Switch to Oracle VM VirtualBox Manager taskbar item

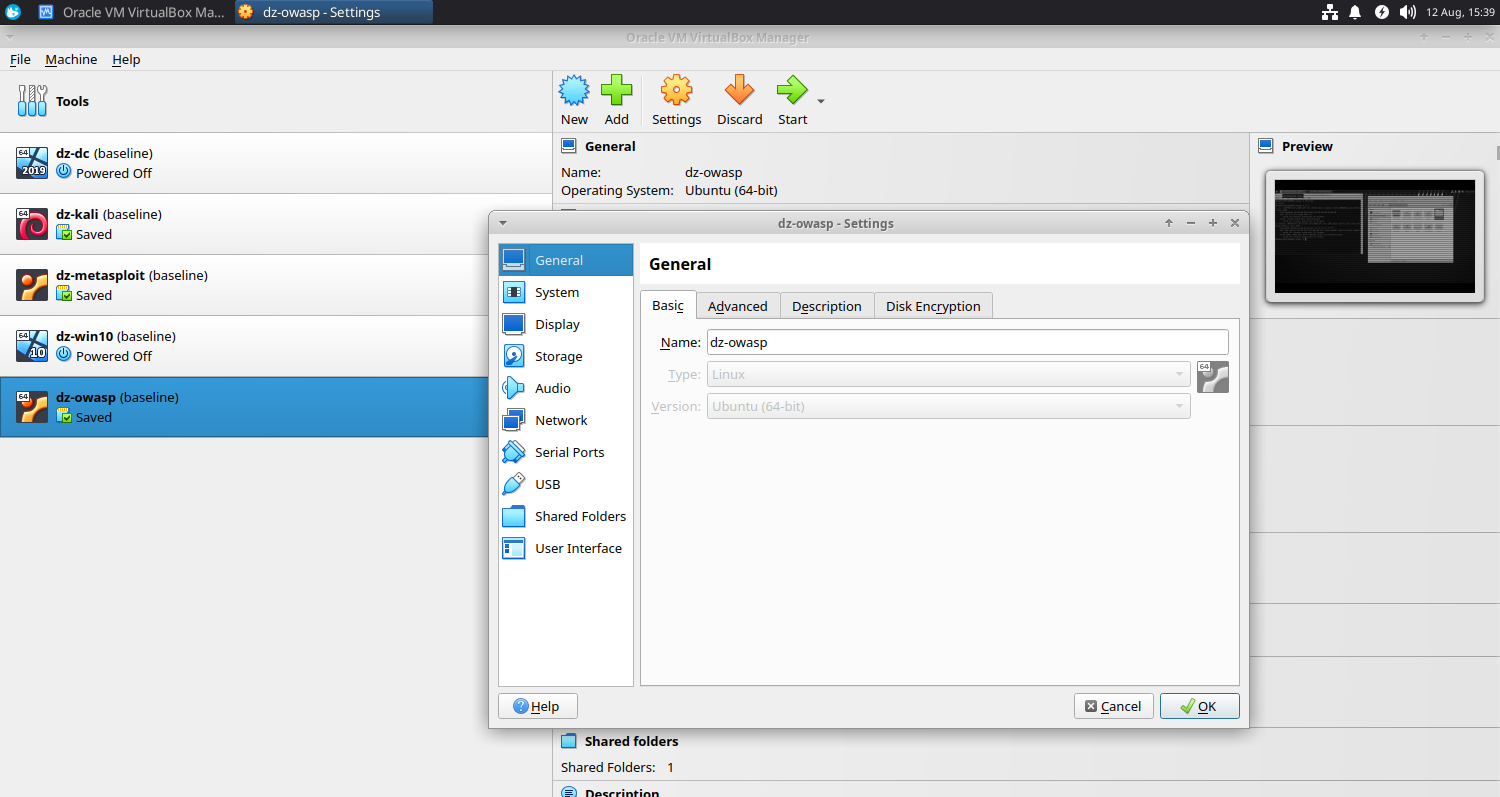coord(133,12)
